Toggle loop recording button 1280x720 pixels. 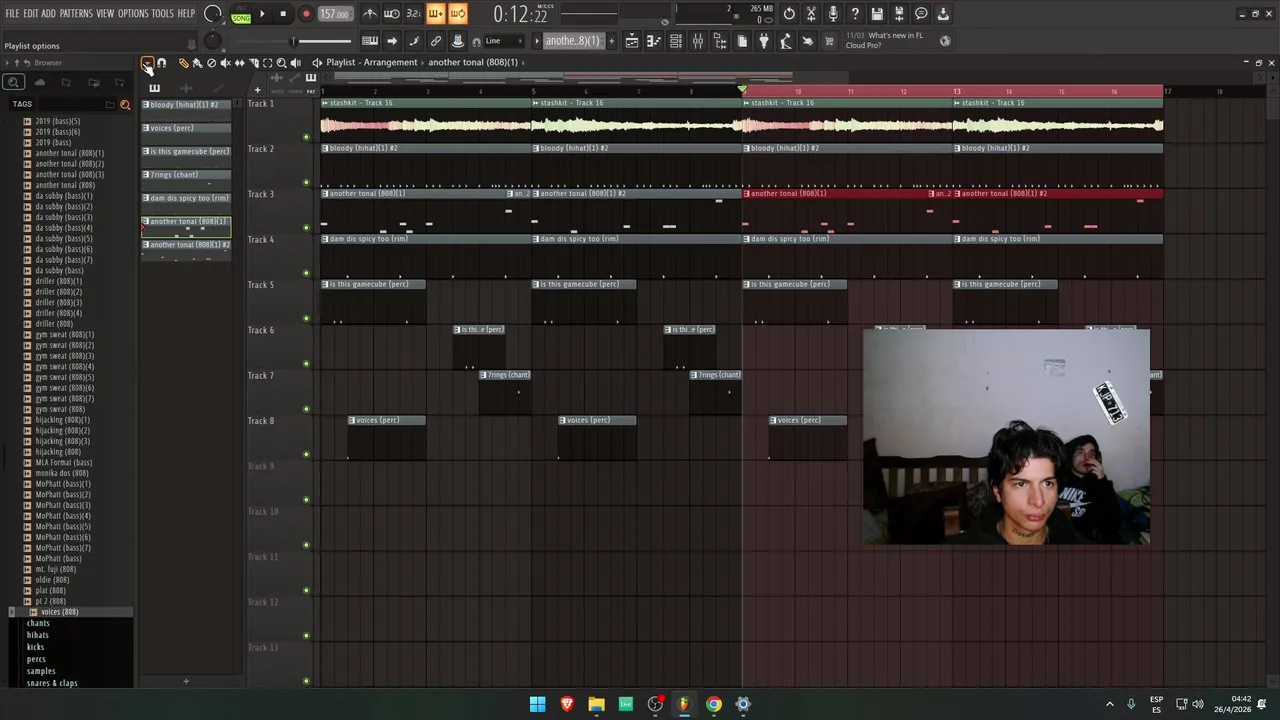pyautogui.click(x=457, y=14)
